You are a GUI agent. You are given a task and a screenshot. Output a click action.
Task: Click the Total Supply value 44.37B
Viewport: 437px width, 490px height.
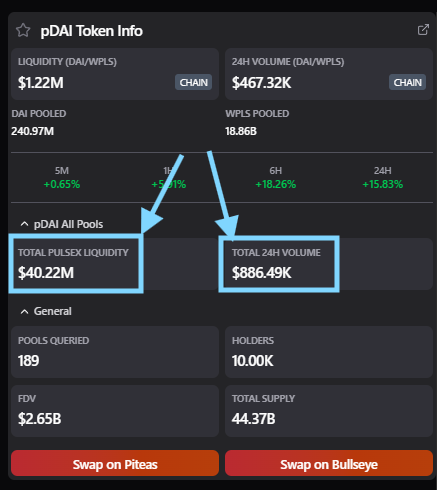click(253, 419)
